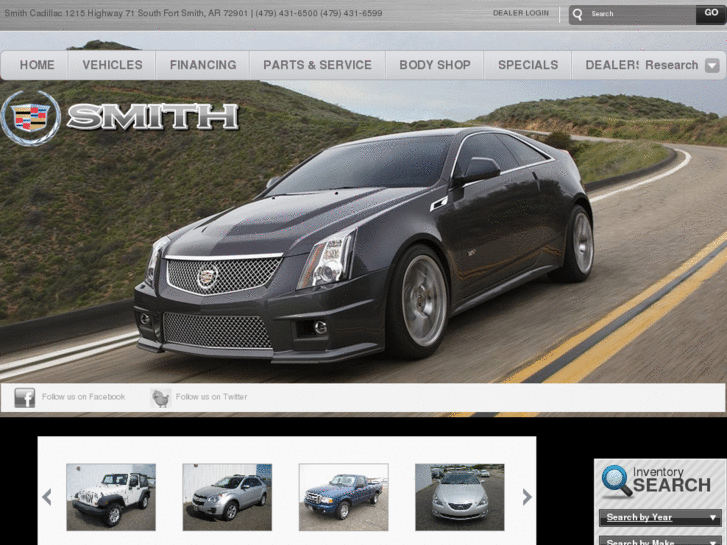
Task: Click the GO search button
Action: pyautogui.click(x=711, y=13)
